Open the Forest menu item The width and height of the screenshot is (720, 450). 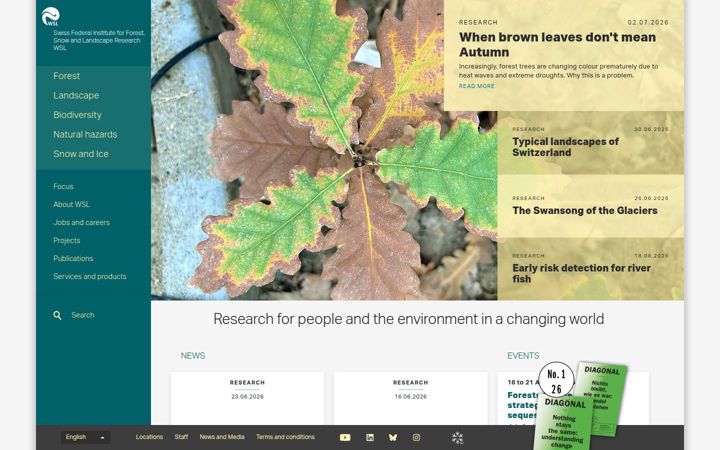67,76
